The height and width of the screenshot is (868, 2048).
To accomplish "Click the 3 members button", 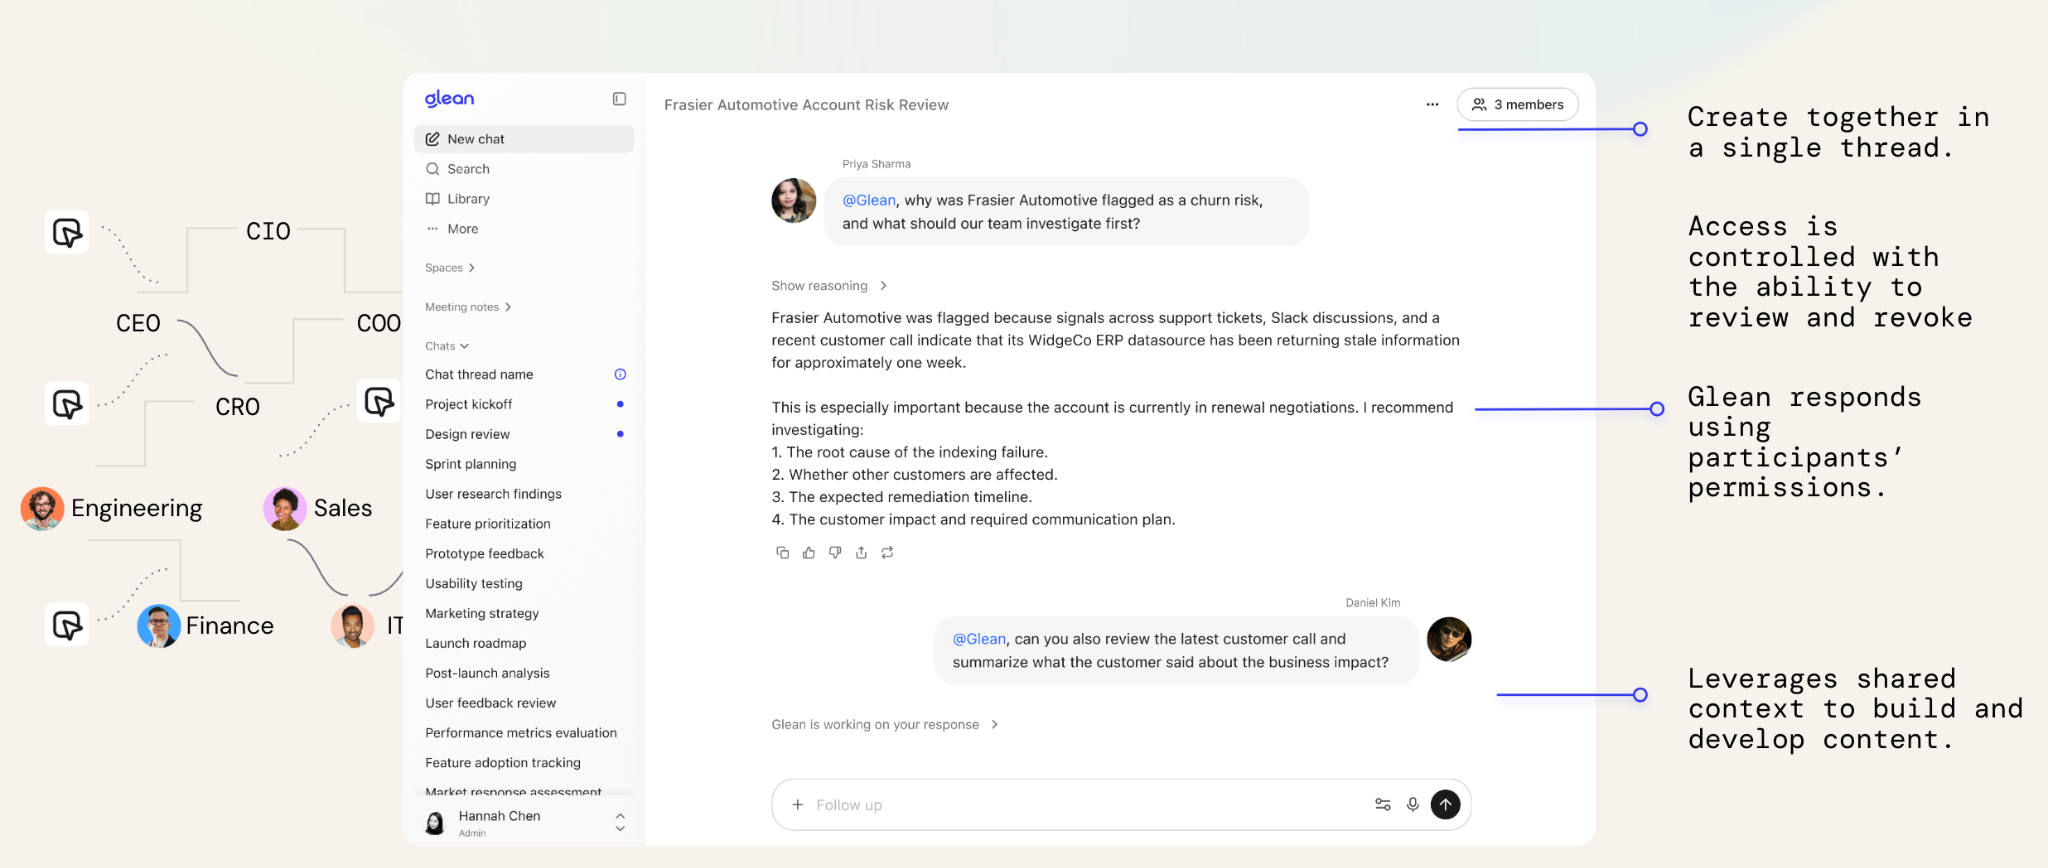I will coord(1517,104).
